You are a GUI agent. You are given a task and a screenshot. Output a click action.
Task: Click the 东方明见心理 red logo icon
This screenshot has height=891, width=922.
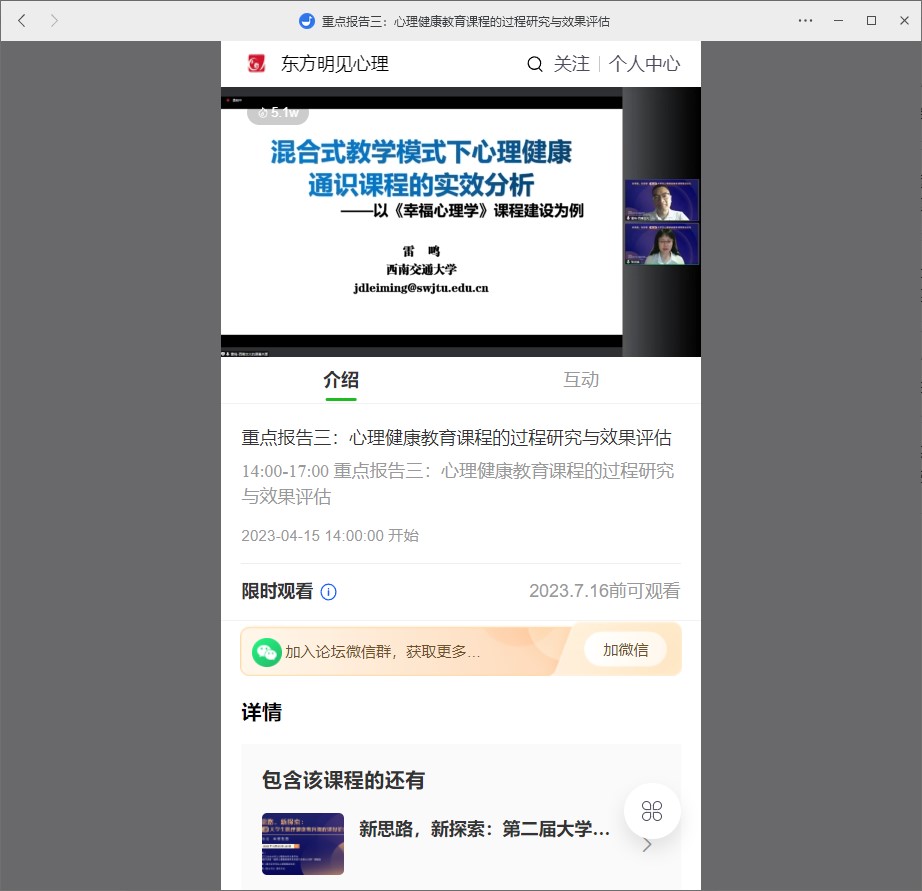(x=257, y=64)
